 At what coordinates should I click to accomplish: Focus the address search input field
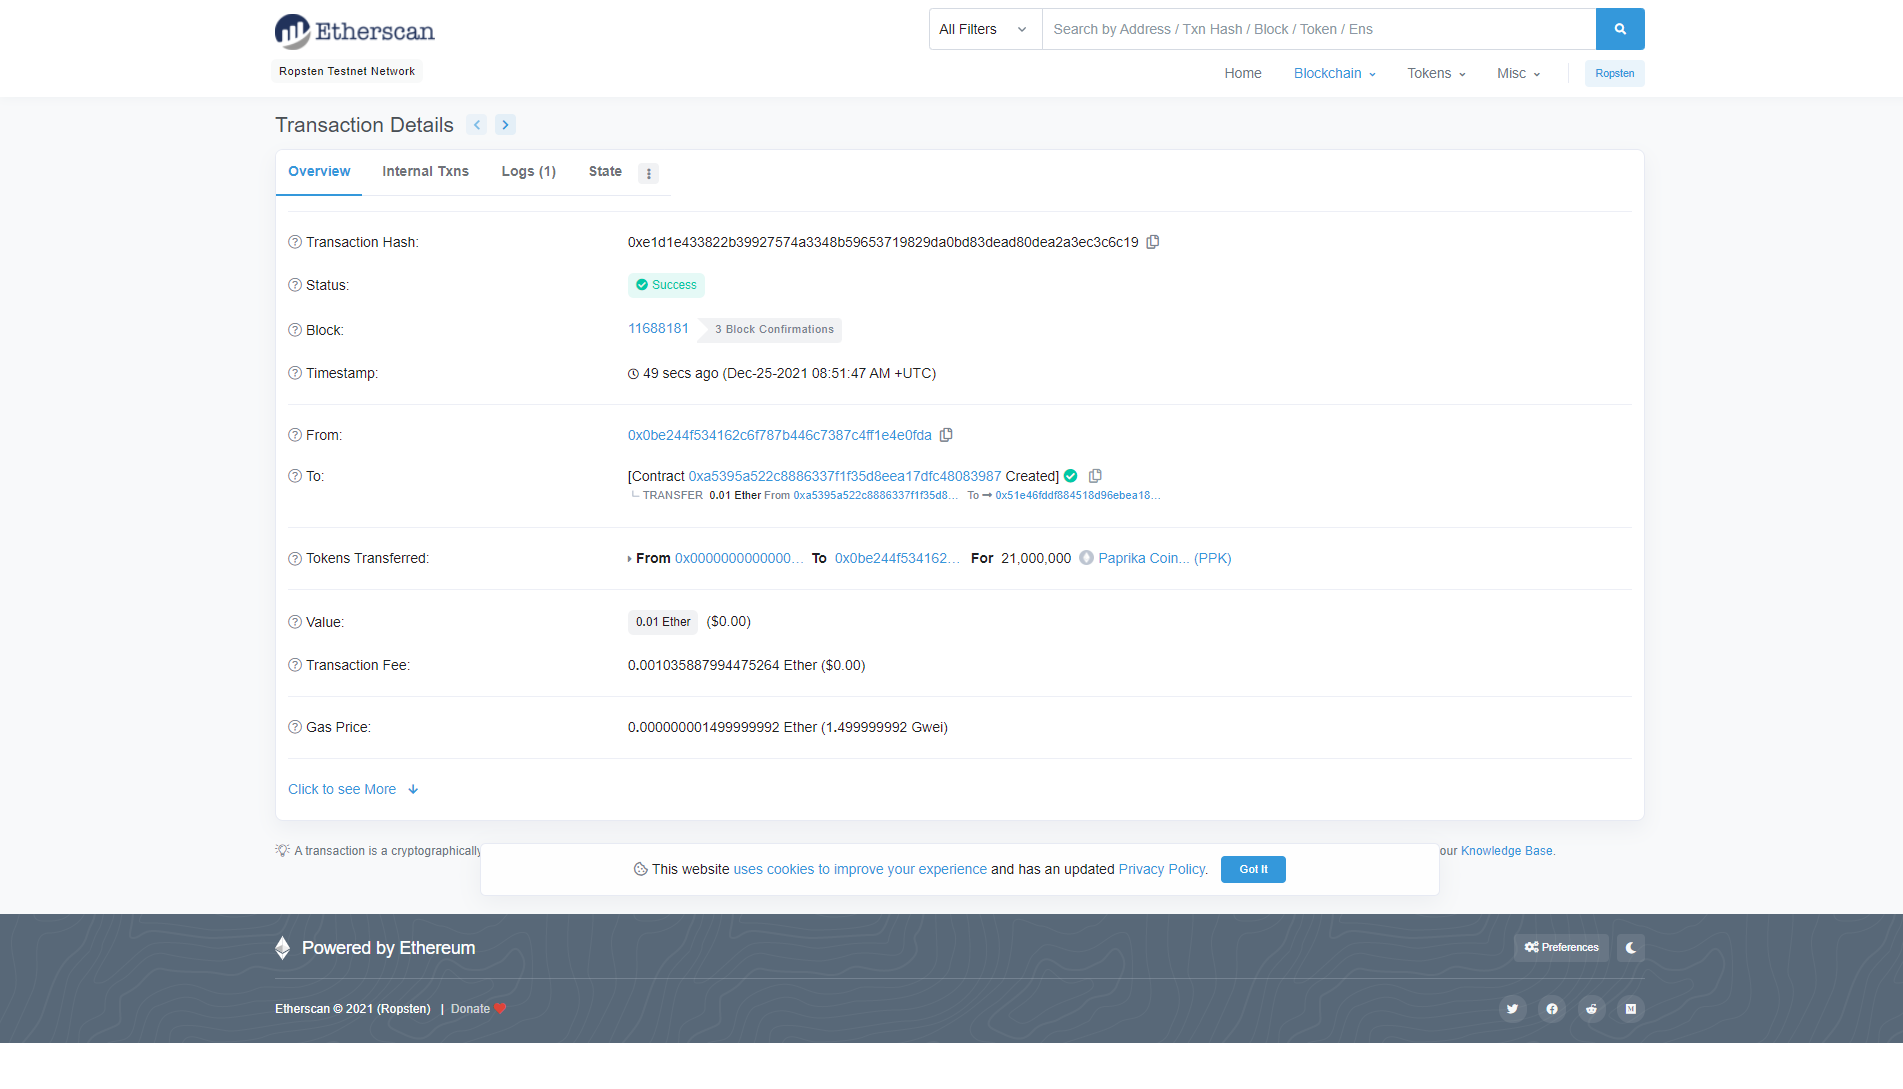point(1318,29)
